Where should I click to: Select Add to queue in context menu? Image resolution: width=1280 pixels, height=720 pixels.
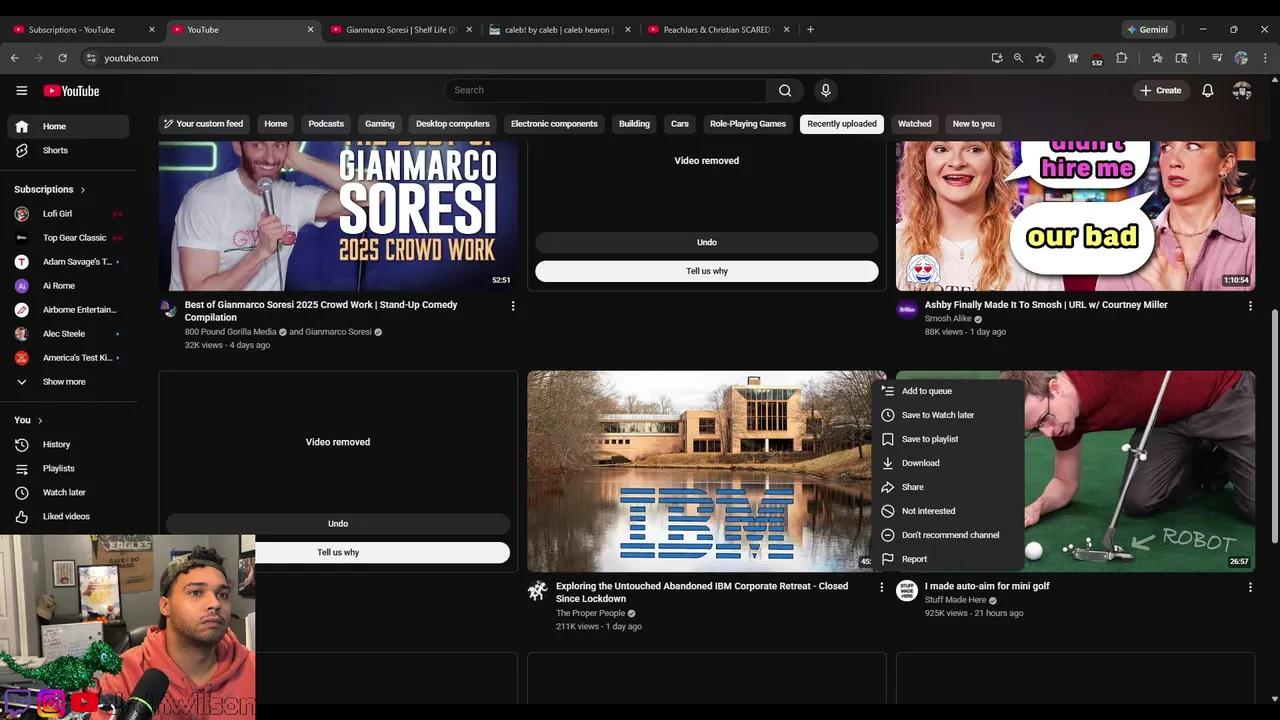click(x=948, y=391)
